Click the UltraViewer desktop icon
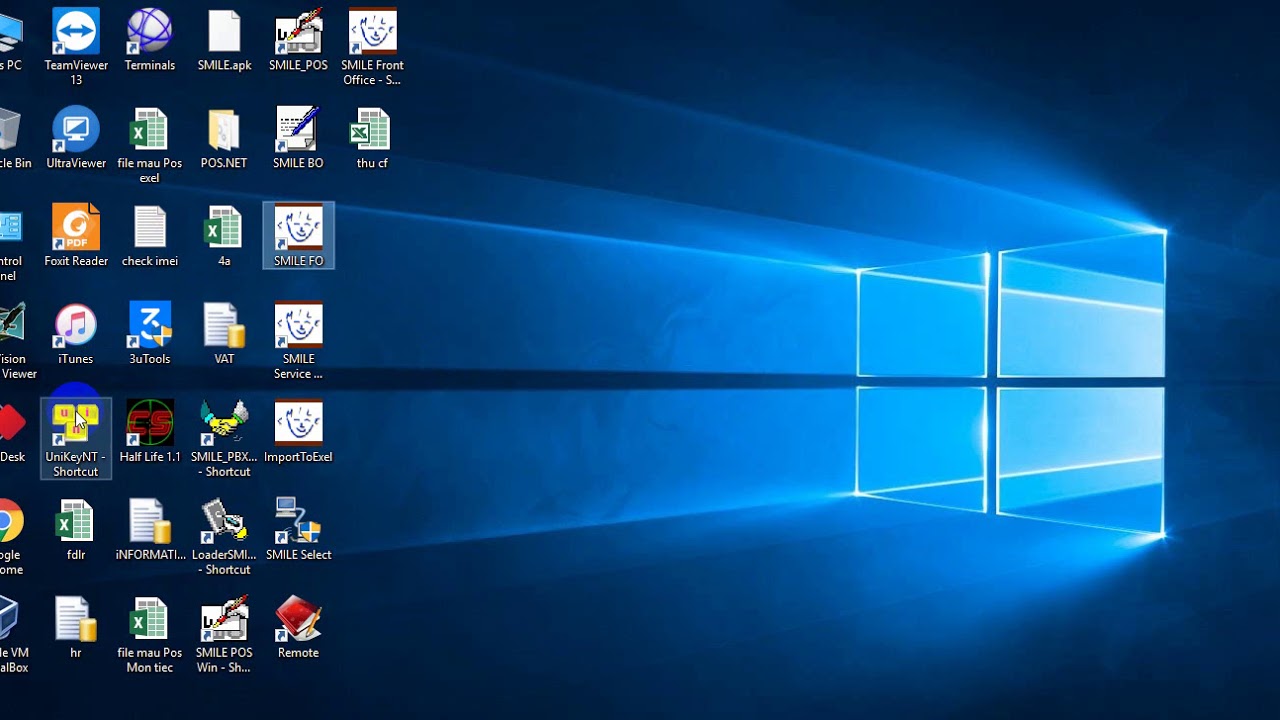1280x720 pixels. point(76,138)
